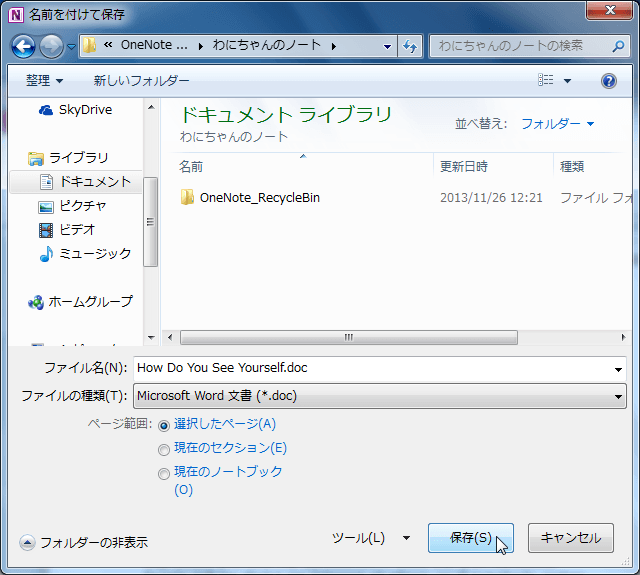Click the magnifier search icon
The height and width of the screenshot is (575, 640).
618,46
